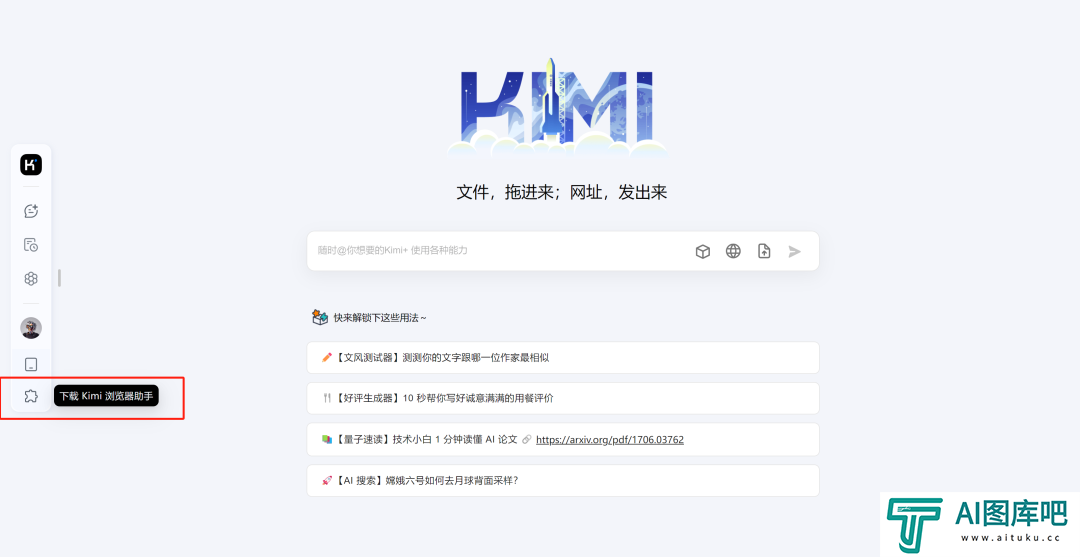Select the 【文风测试器】 suggestion
Viewport: 1080px width, 557px height.
coord(563,357)
